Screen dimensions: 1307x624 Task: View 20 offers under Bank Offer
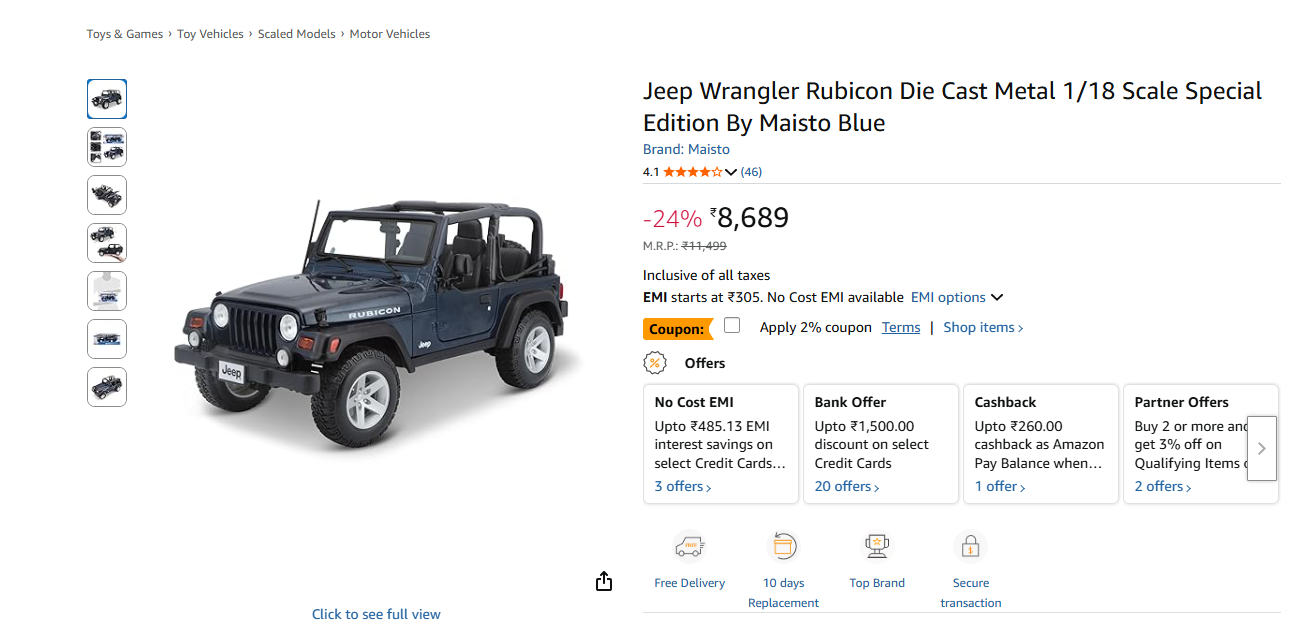(x=847, y=487)
